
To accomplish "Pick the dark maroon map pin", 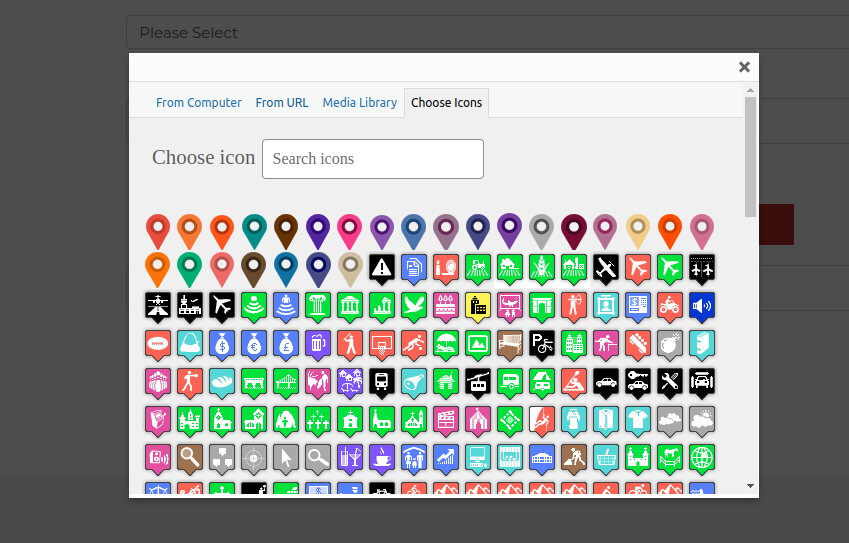I will pos(573,231).
